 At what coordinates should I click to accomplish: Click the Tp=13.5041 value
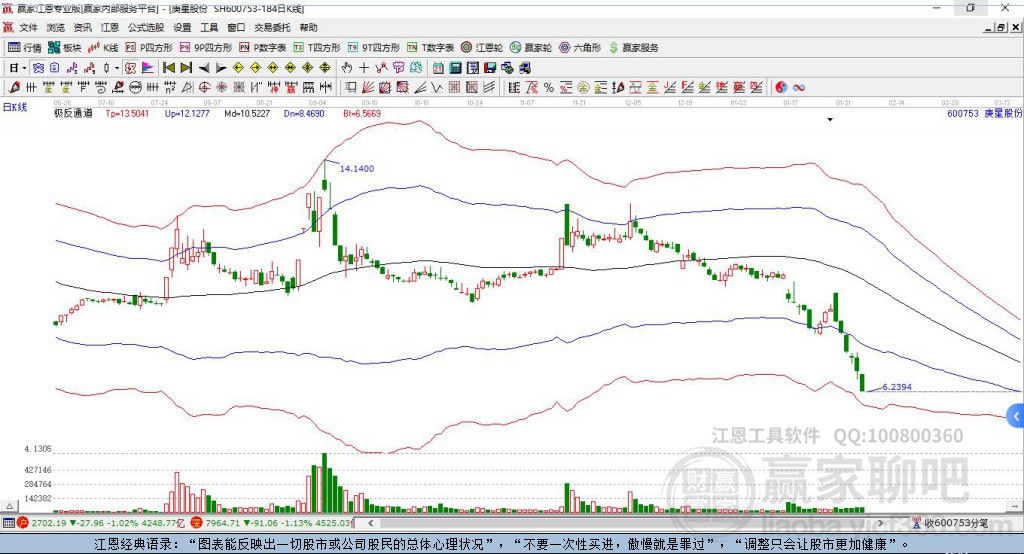127,113
